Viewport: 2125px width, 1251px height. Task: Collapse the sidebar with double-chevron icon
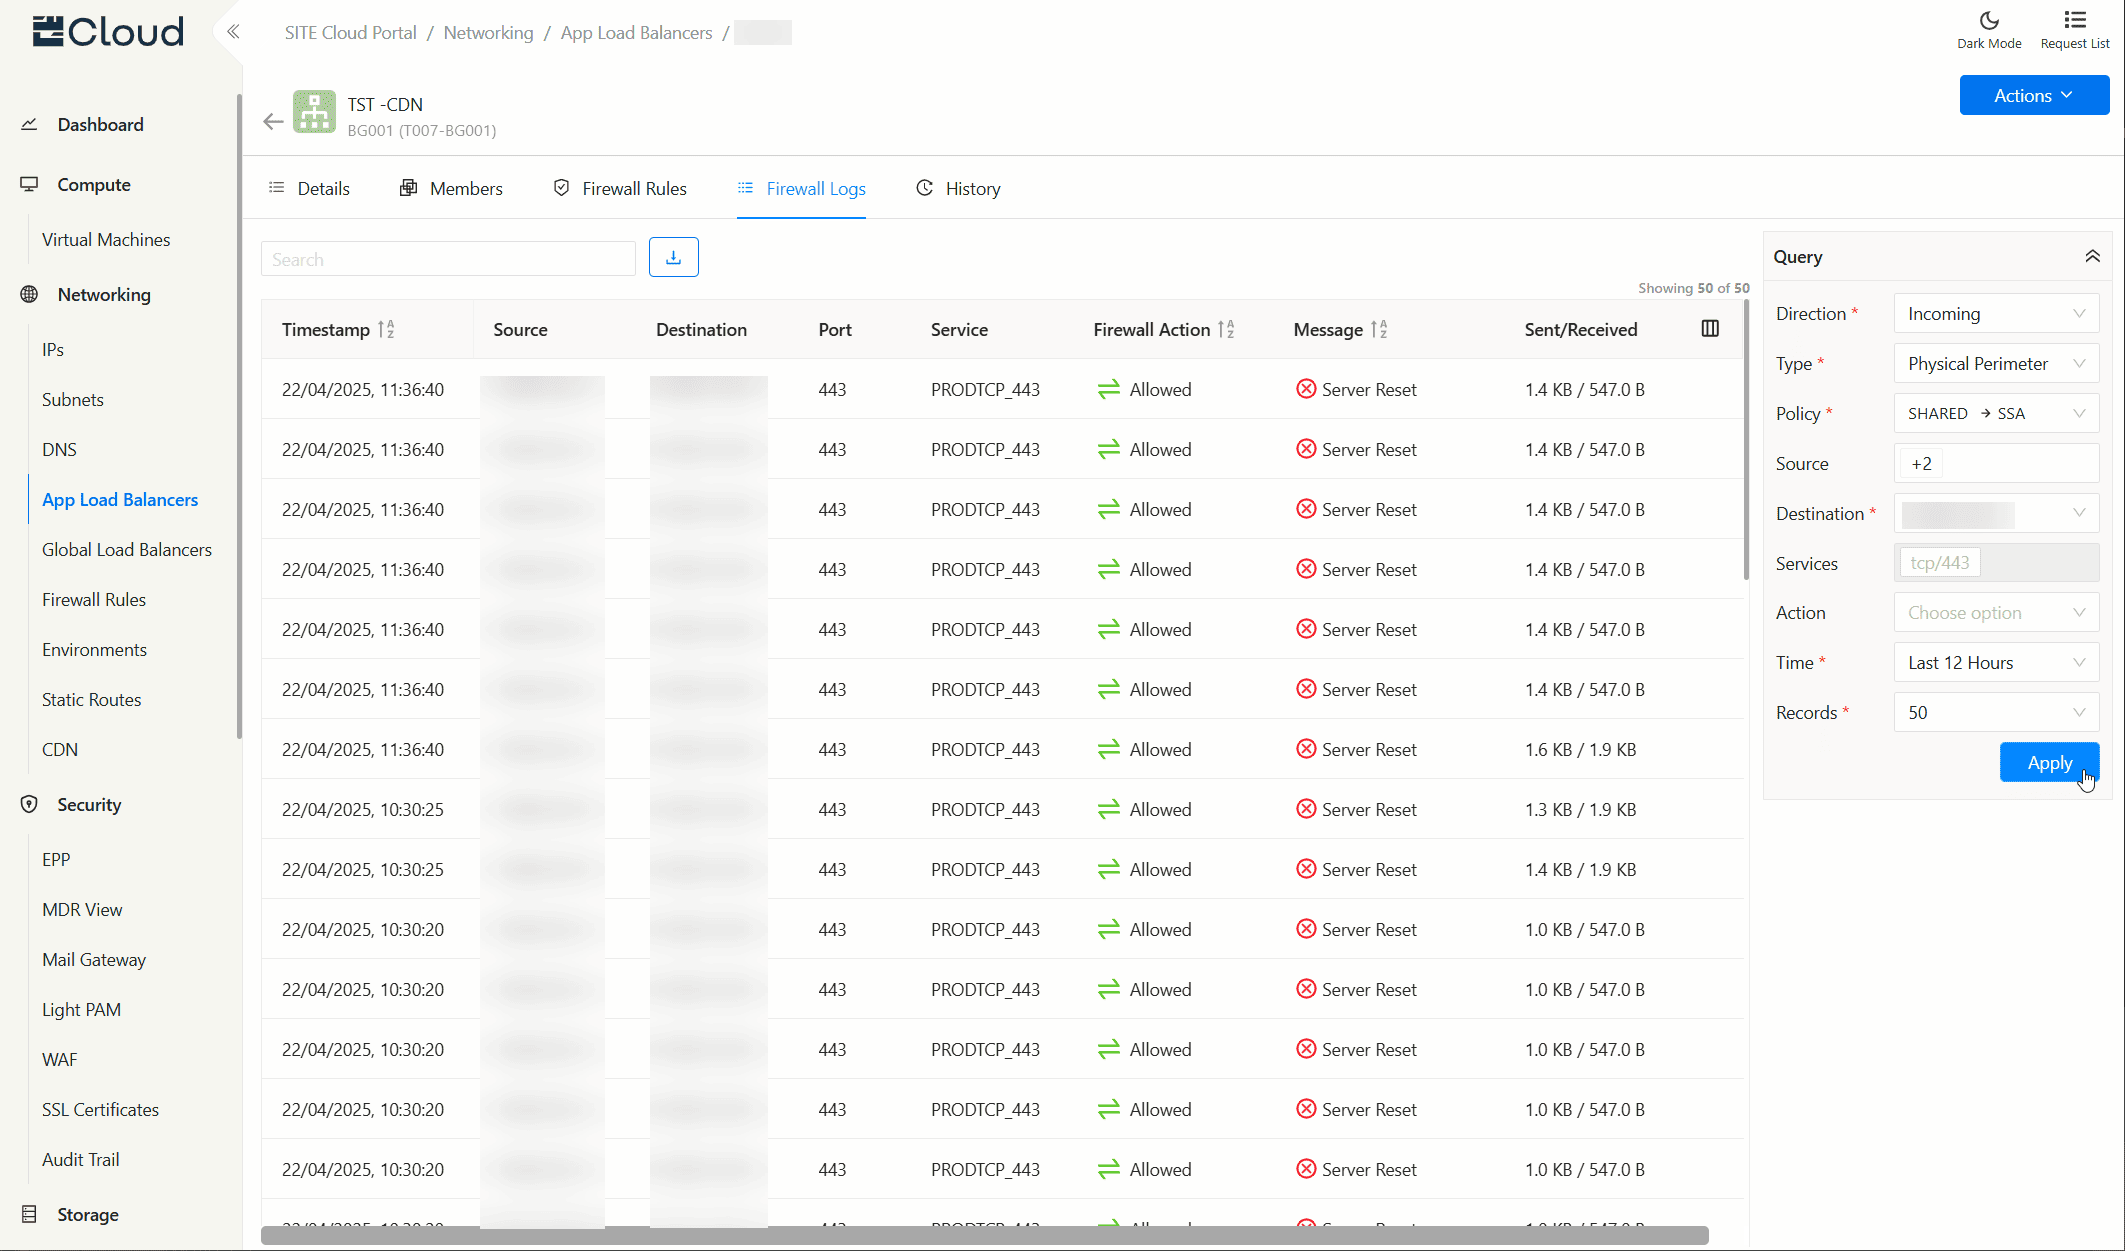(233, 32)
